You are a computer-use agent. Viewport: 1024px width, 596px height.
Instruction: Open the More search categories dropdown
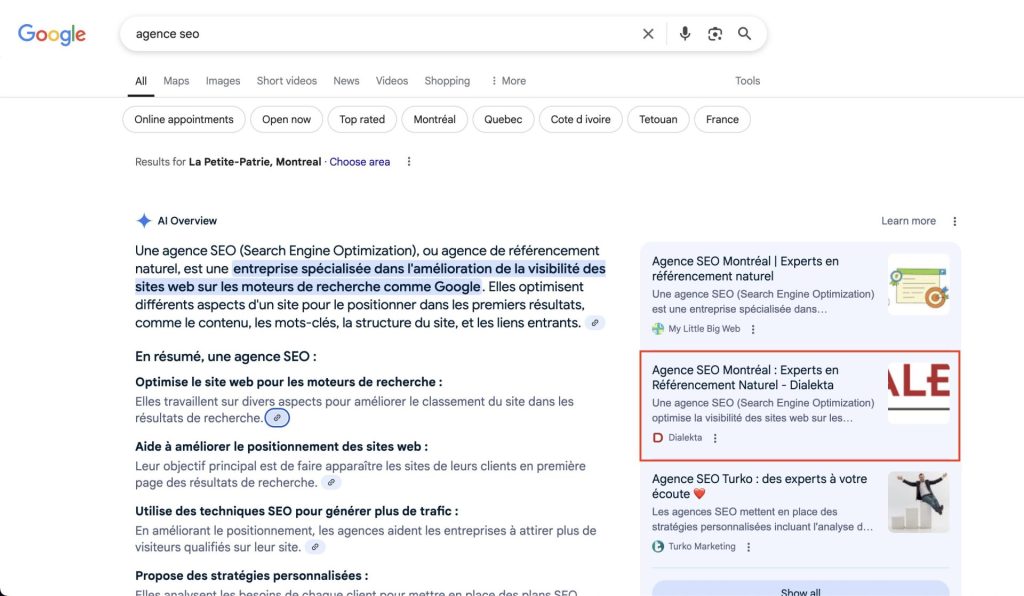[508, 80]
